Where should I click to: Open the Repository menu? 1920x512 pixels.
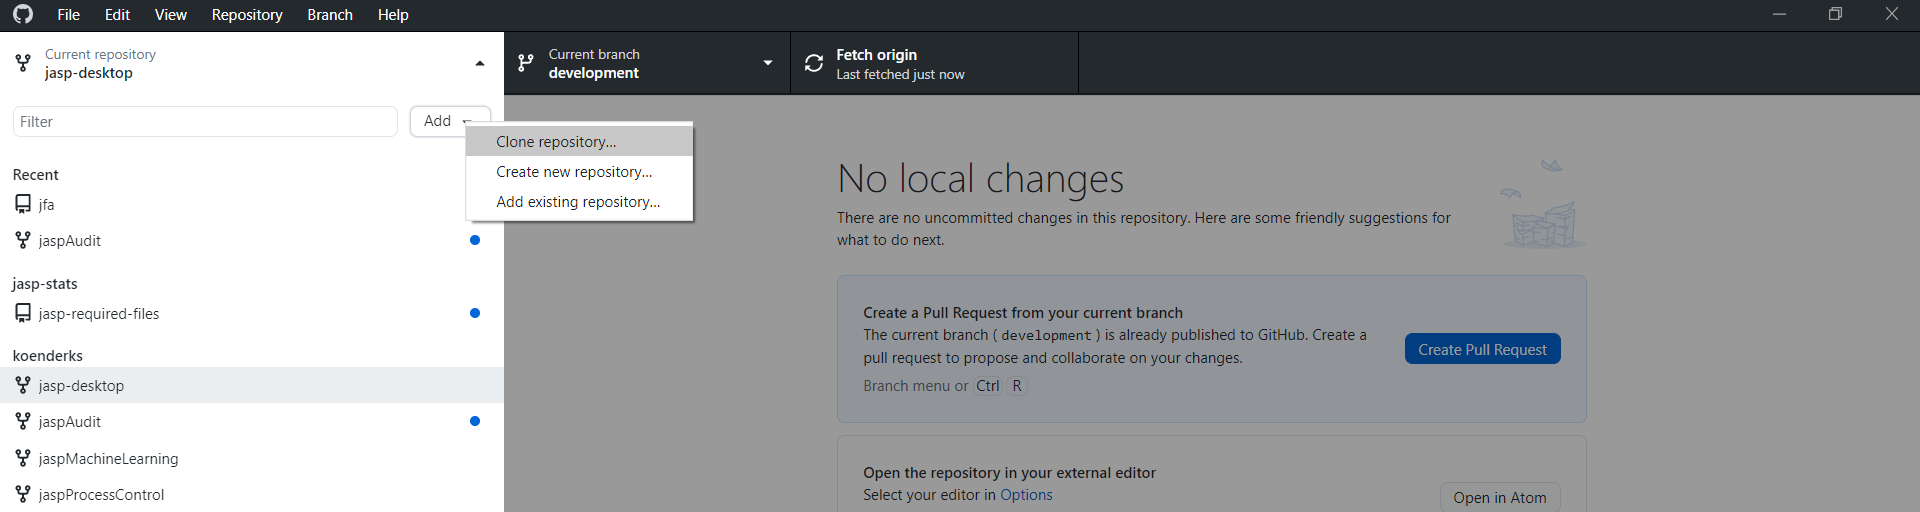[x=247, y=15]
